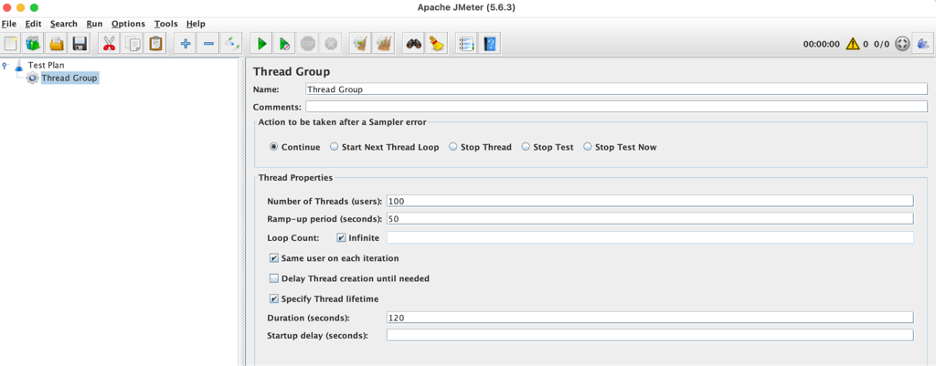Click Start no pauses icon
The width and height of the screenshot is (936, 366).
pos(284,44)
